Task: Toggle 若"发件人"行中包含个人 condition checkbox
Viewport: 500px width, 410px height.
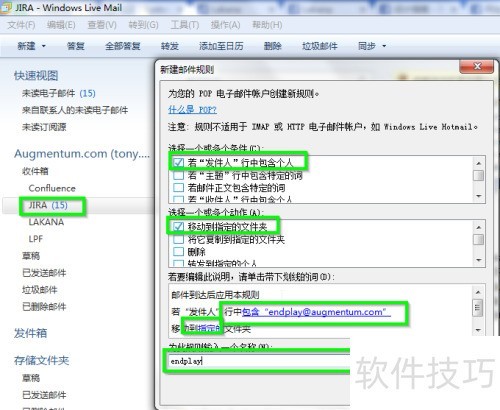Action: pyautogui.click(x=178, y=163)
